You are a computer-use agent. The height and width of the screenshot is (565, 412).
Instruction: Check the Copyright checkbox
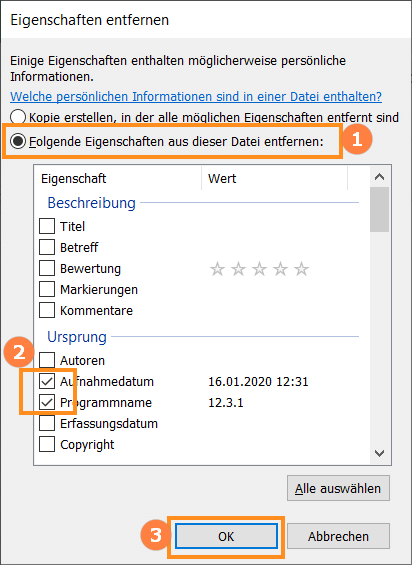47,444
